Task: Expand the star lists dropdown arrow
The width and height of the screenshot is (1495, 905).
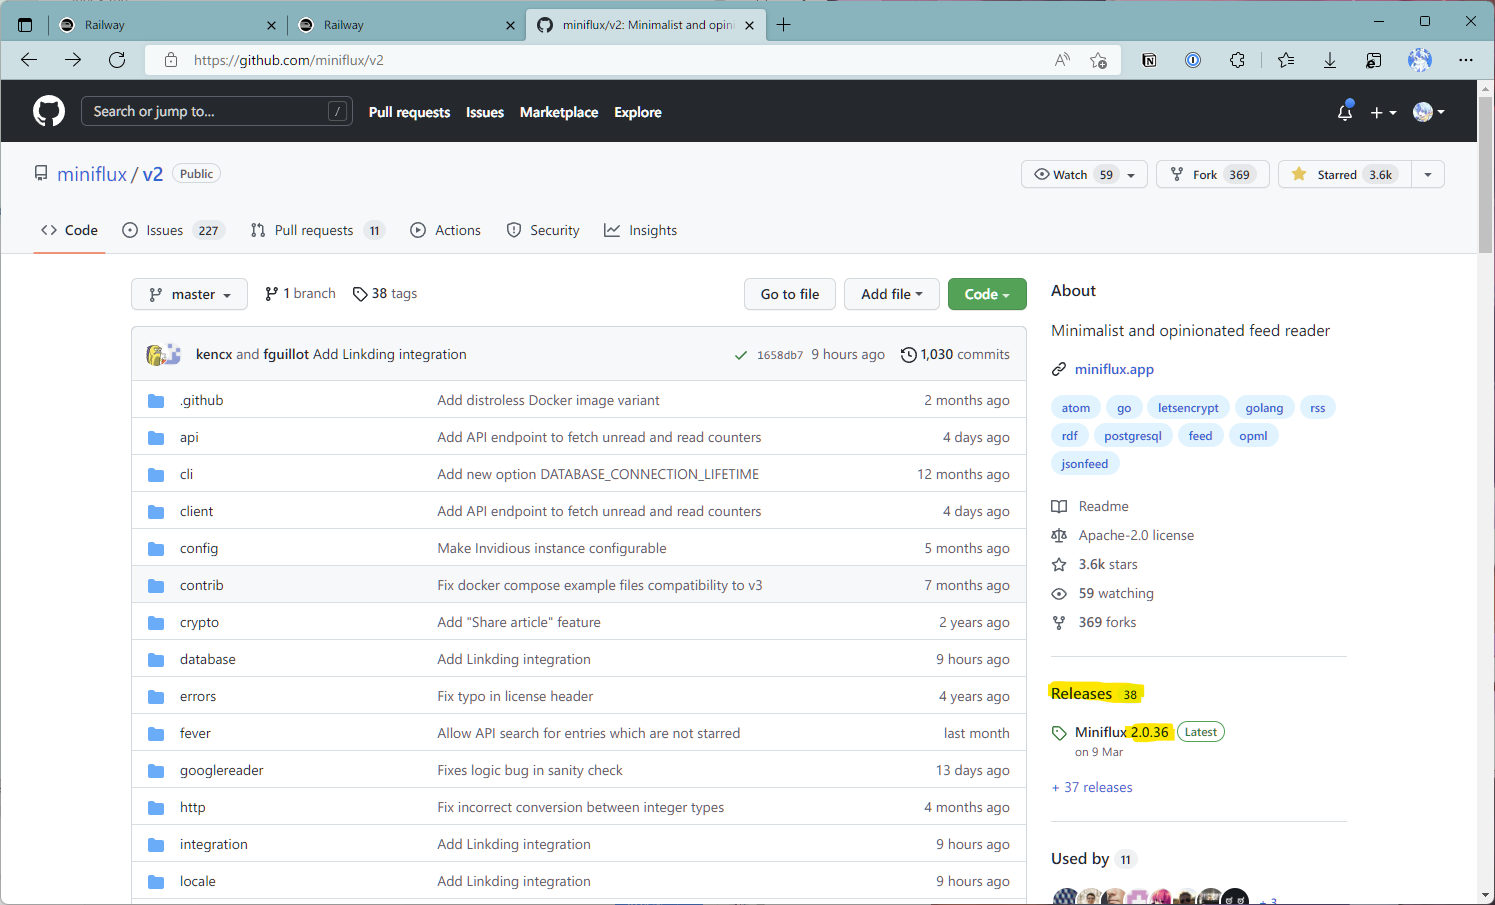Action: tap(1428, 174)
